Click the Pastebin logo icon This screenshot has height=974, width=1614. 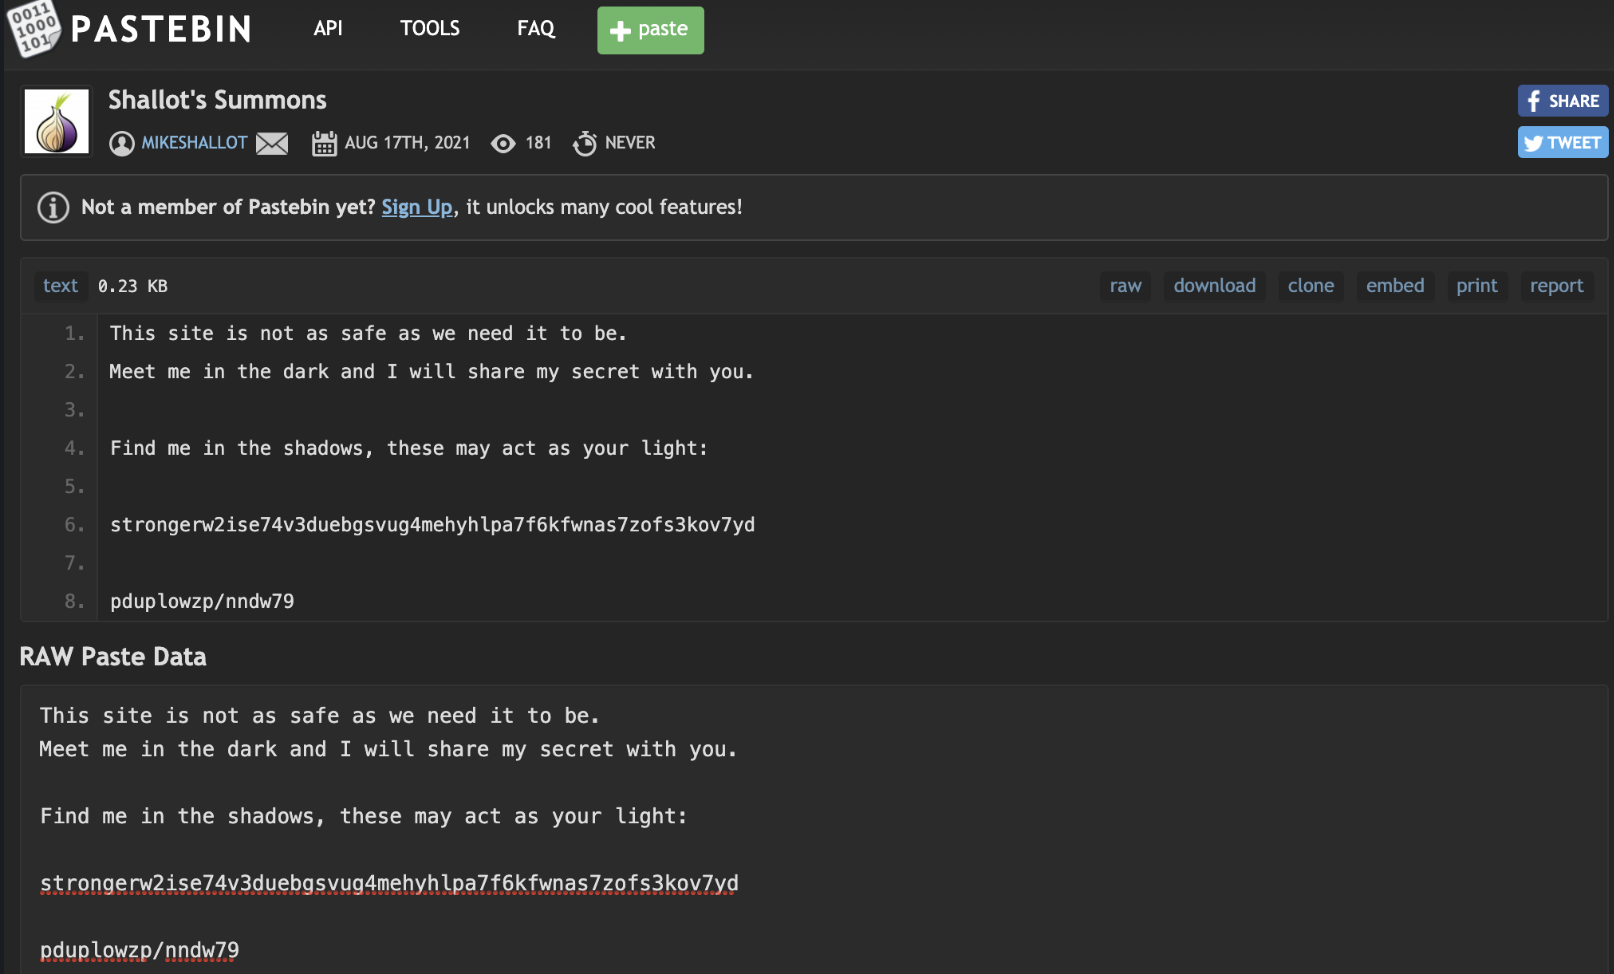34,28
